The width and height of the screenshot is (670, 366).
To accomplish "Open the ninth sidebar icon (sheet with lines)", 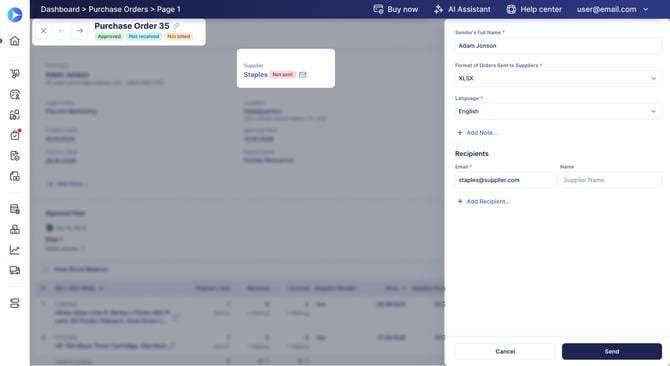I will point(15,209).
